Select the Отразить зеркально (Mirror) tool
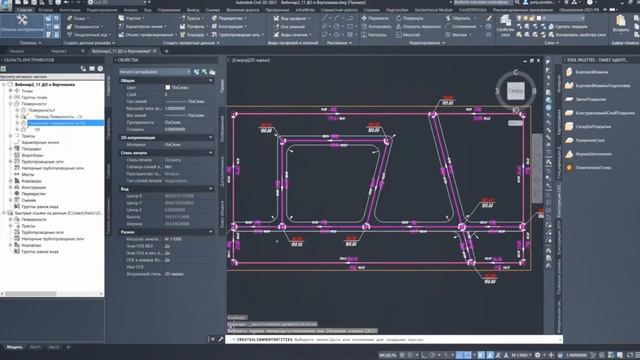Viewport: 640px width, 360px height. click(418, 27)
